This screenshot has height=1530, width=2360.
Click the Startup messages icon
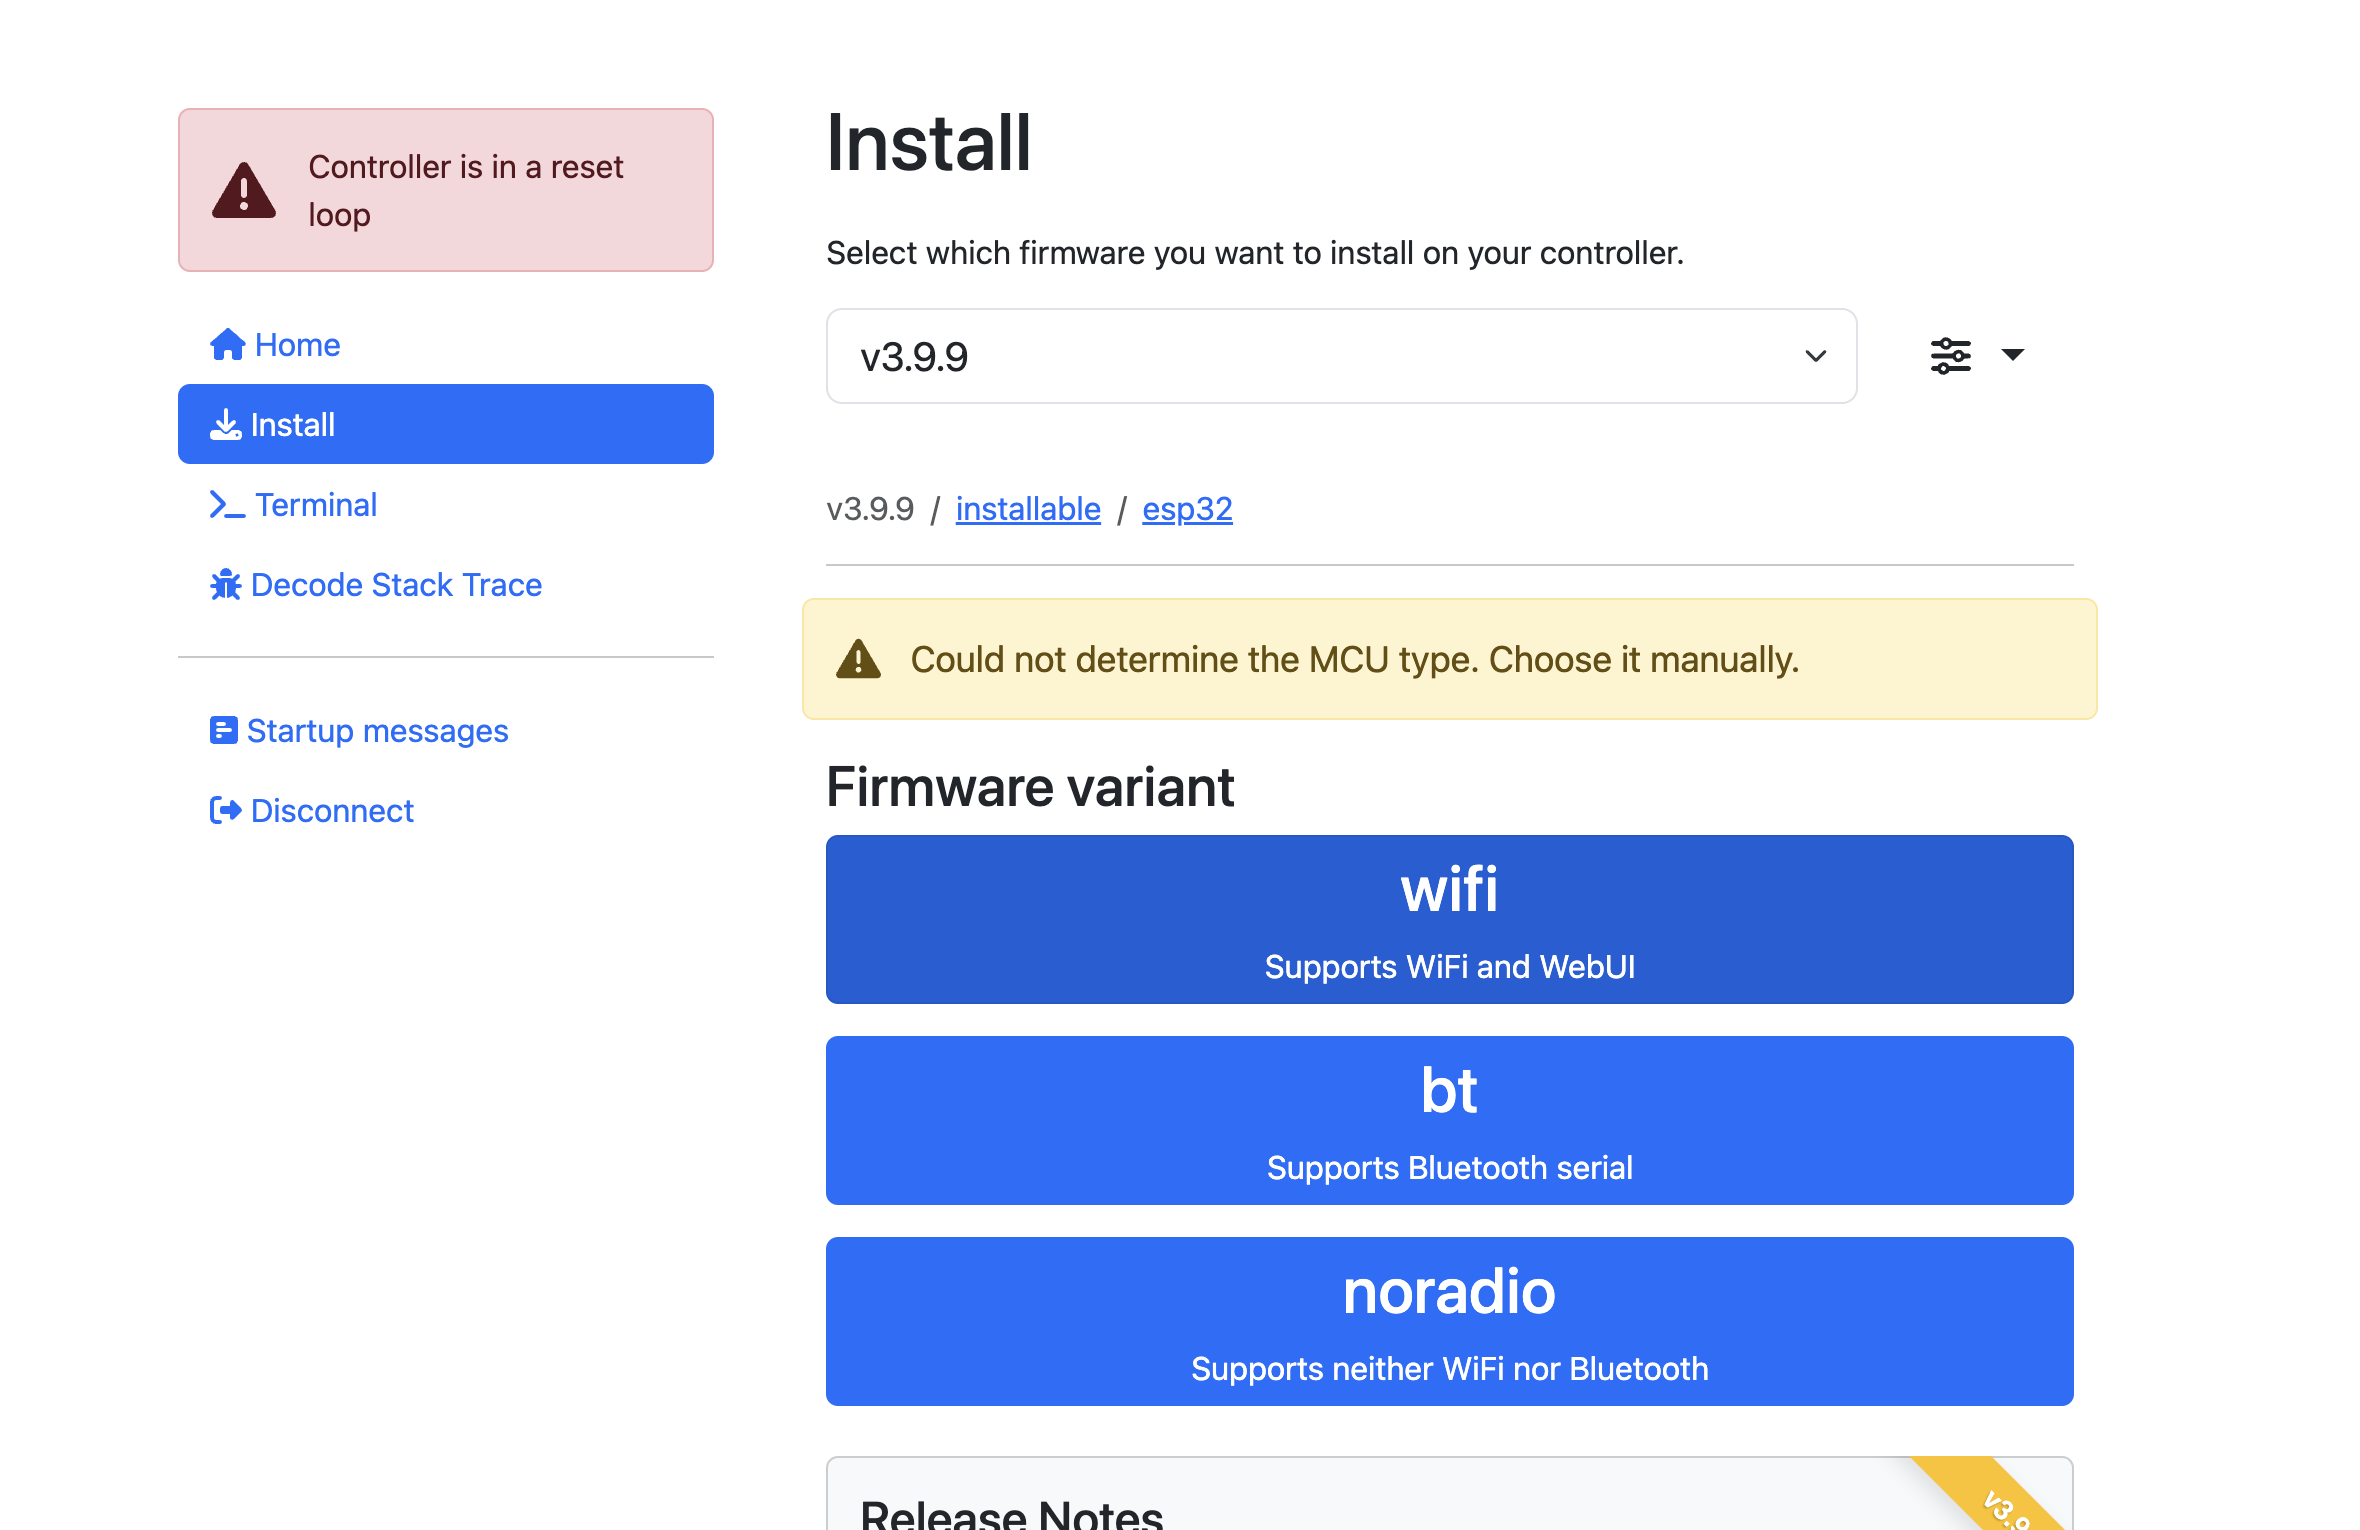tap(223, 731)
